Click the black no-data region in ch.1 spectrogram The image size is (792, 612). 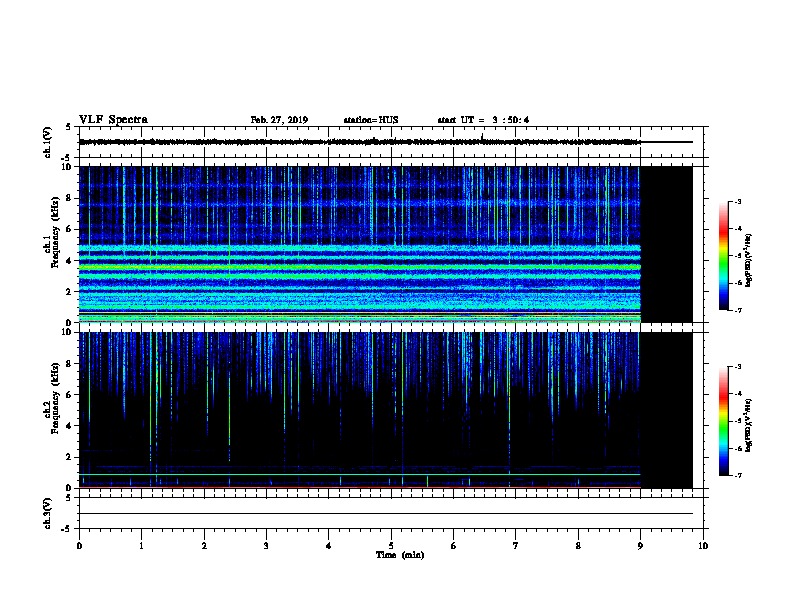click(666, 244)
